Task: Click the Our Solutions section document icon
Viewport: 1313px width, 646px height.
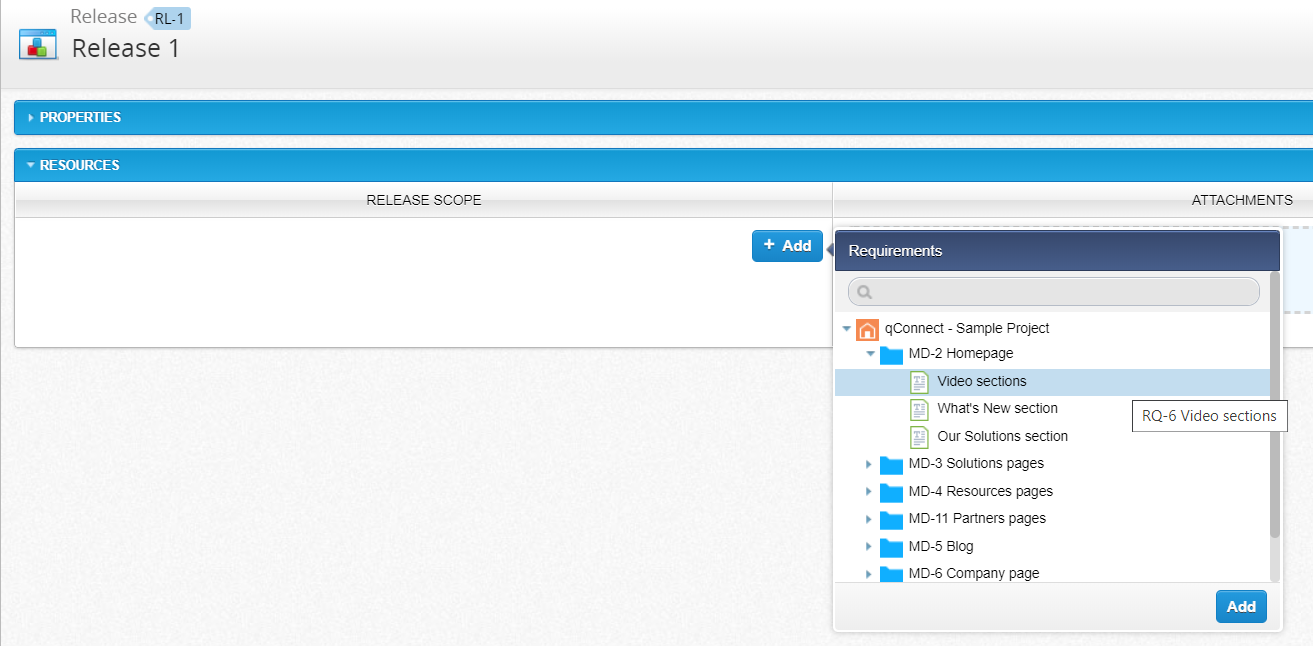Action: coord(919,437)
